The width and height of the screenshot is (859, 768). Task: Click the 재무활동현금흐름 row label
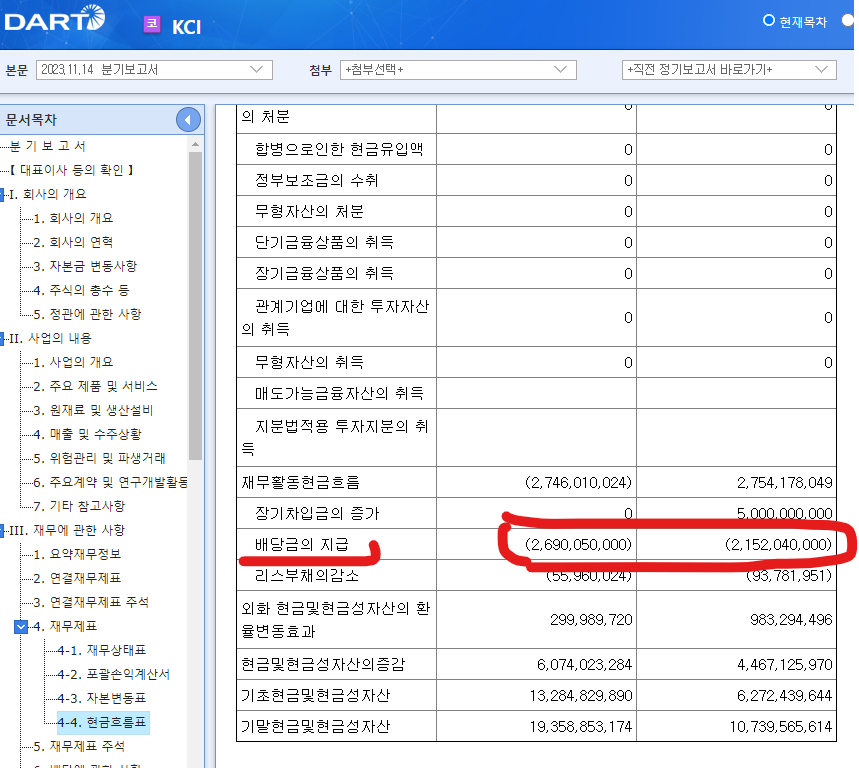coord(300,483)
